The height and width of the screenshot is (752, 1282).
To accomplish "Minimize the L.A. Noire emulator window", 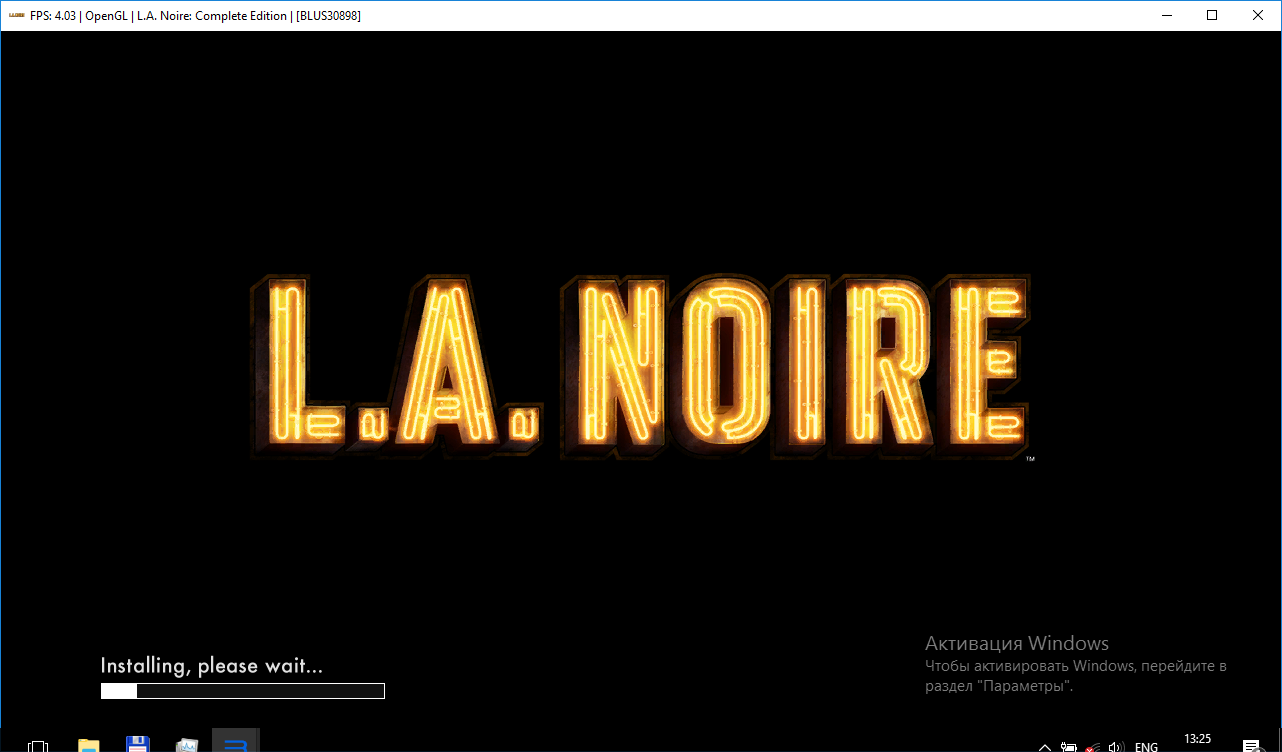I will pos(1166,15).
